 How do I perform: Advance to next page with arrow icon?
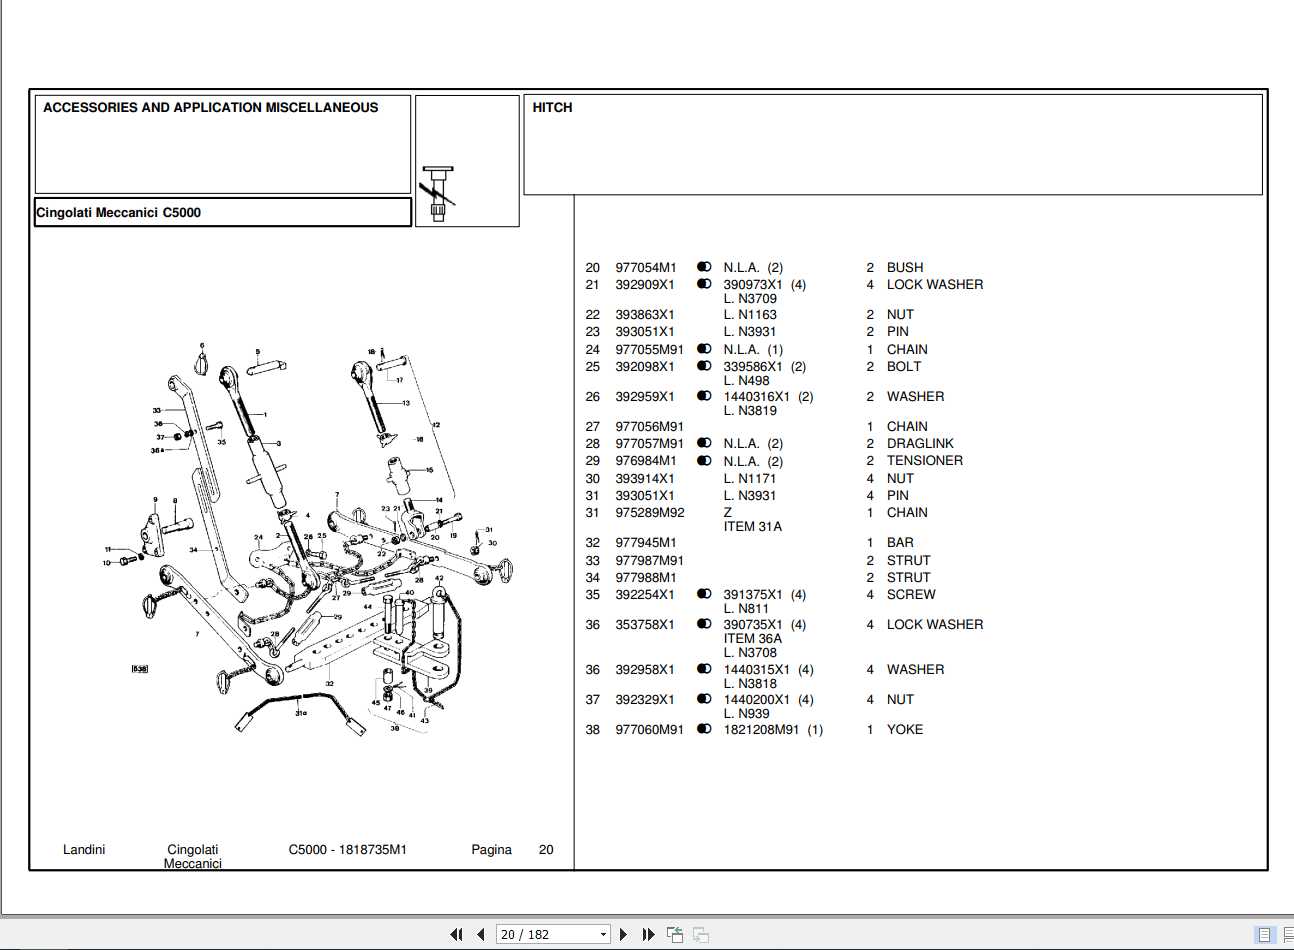[x=622, y=934]
